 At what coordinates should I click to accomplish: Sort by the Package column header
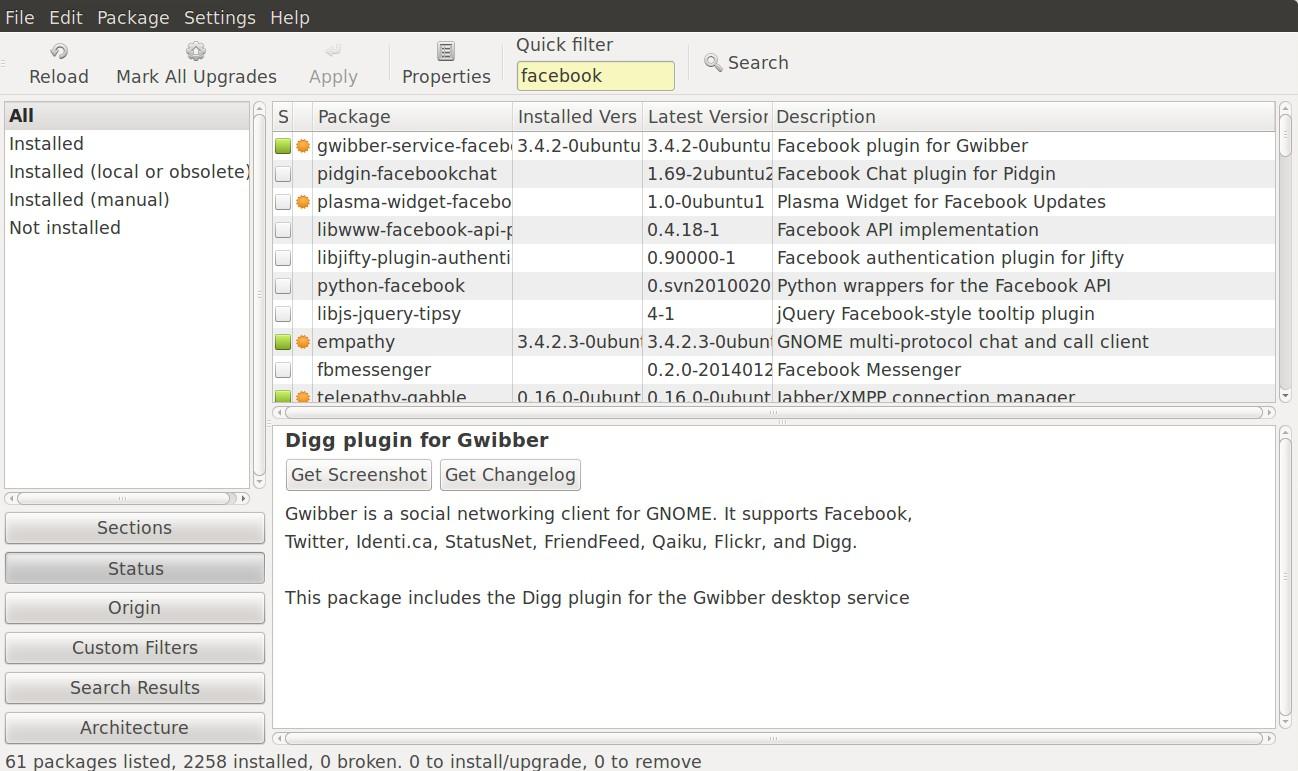pos(412,117)
